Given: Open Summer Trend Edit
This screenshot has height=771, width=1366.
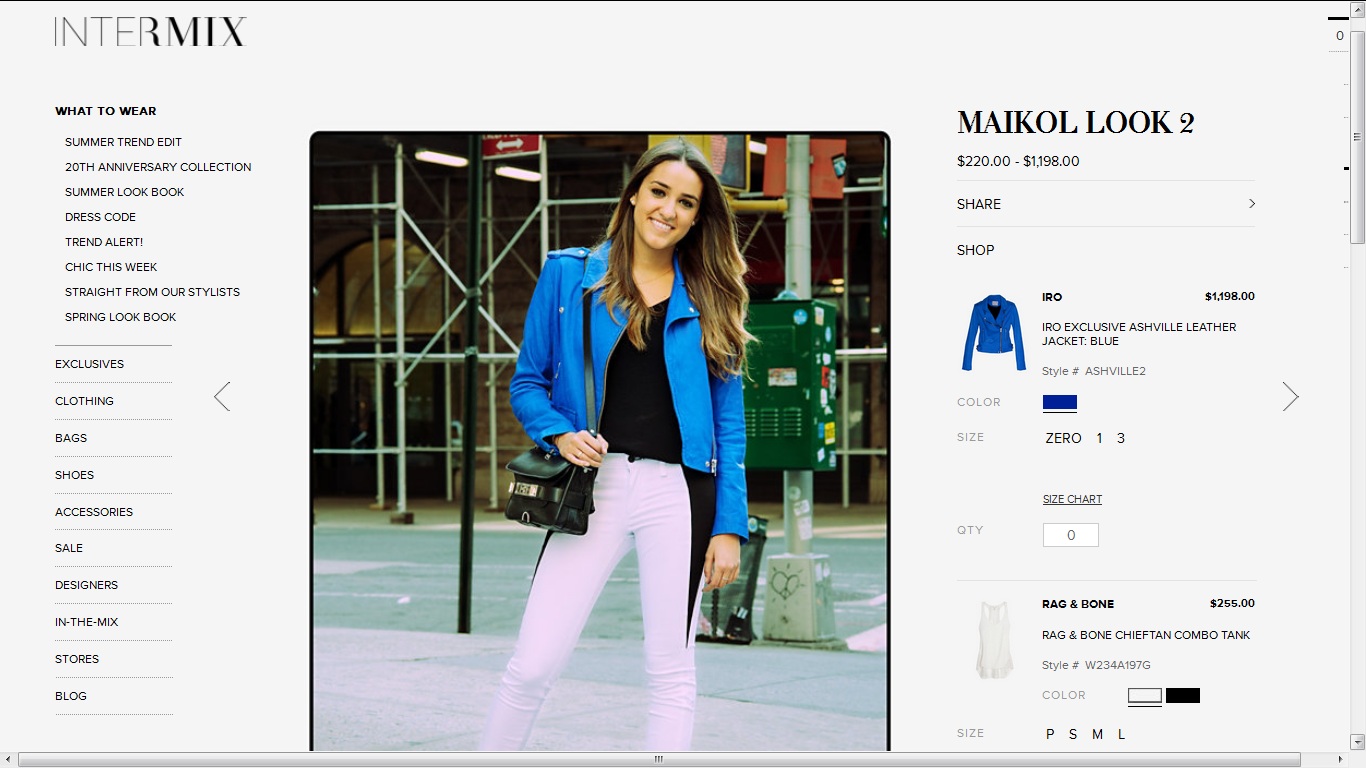Looking at the screenshot, I should click(x=123, y=142).
